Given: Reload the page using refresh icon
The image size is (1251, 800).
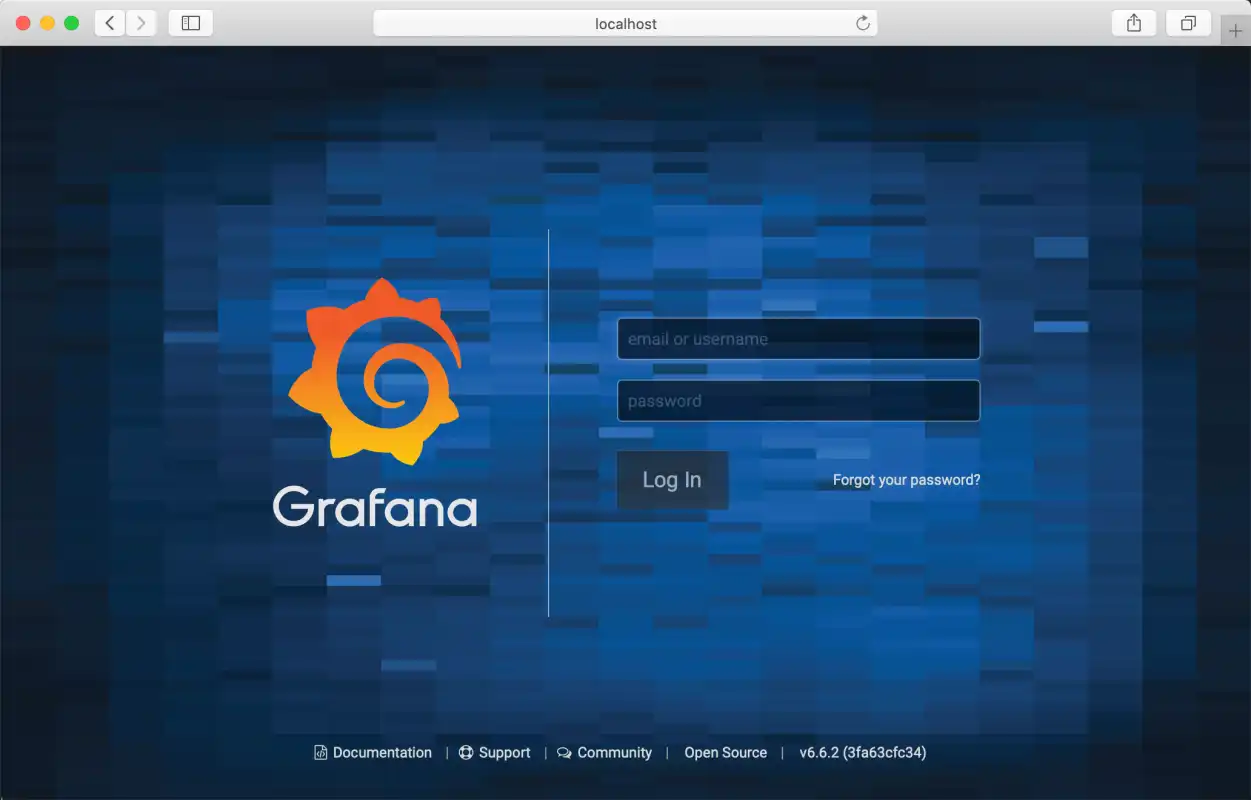Looking at the screenshot, I should click(863, 23).
